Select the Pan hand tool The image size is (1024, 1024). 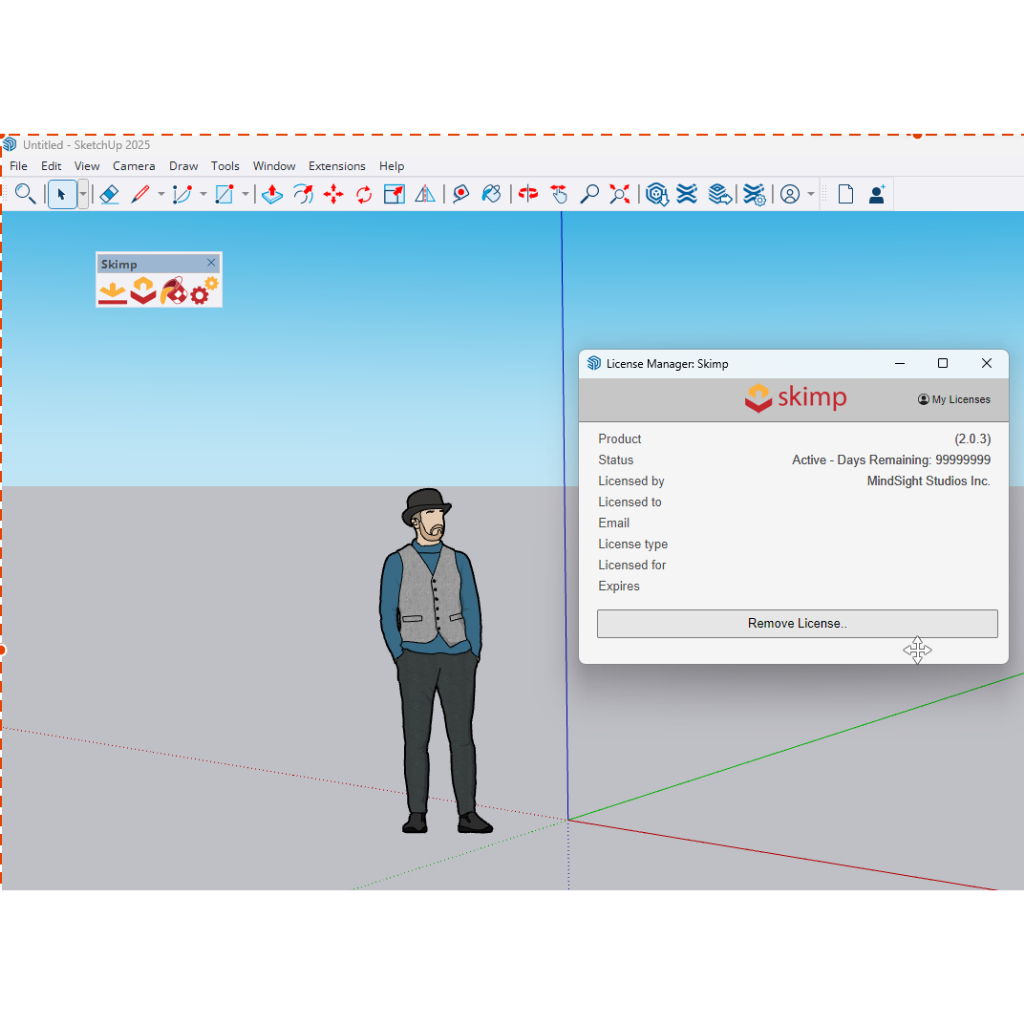pos(559,194)
